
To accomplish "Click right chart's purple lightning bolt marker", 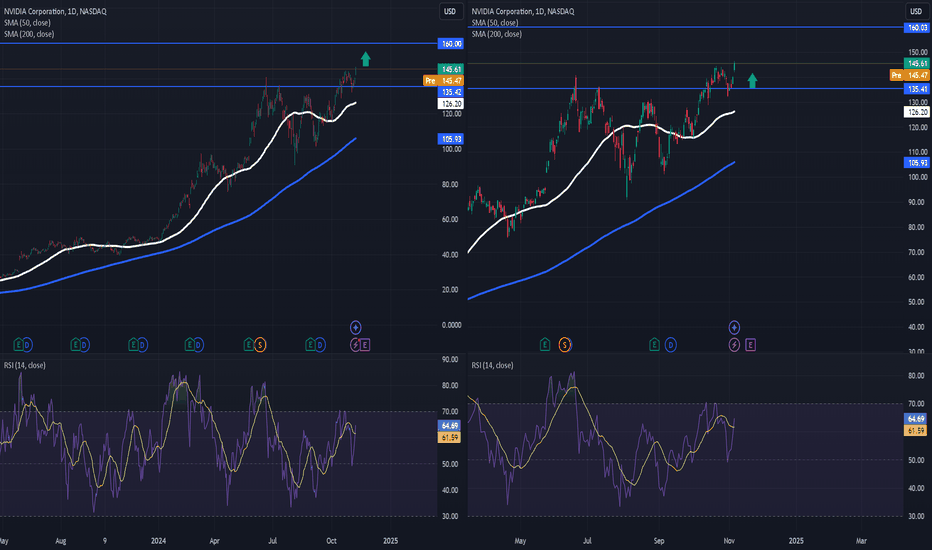I will tap(734, 345).
